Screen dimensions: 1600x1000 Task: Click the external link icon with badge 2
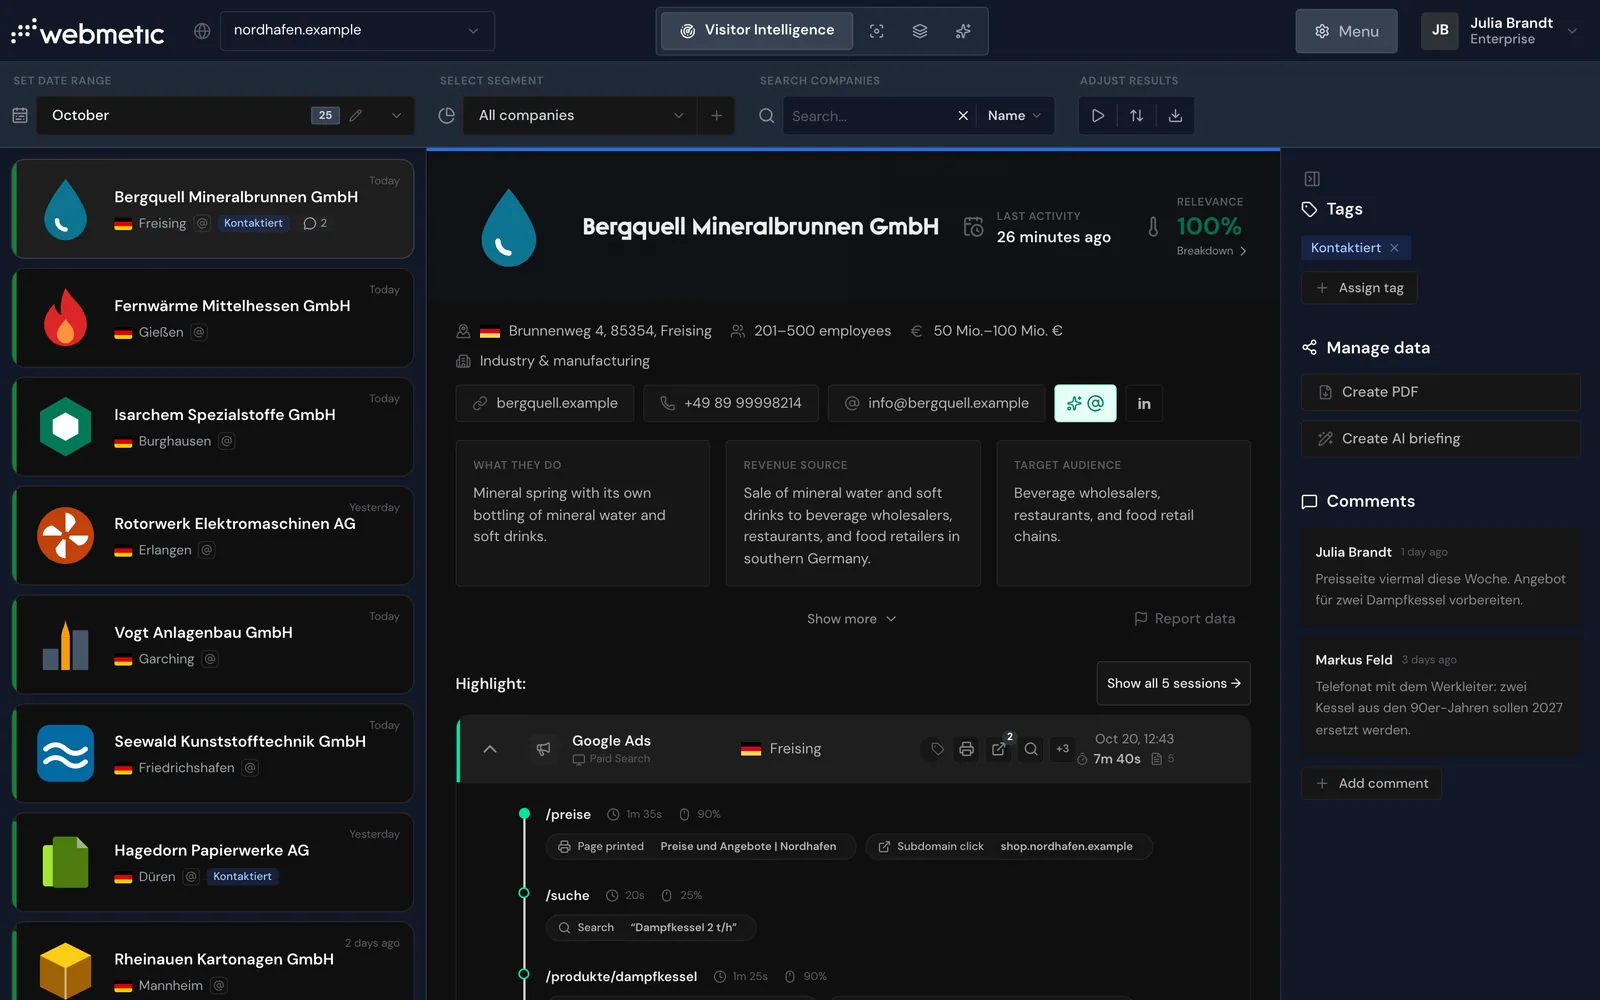[999, 748]
